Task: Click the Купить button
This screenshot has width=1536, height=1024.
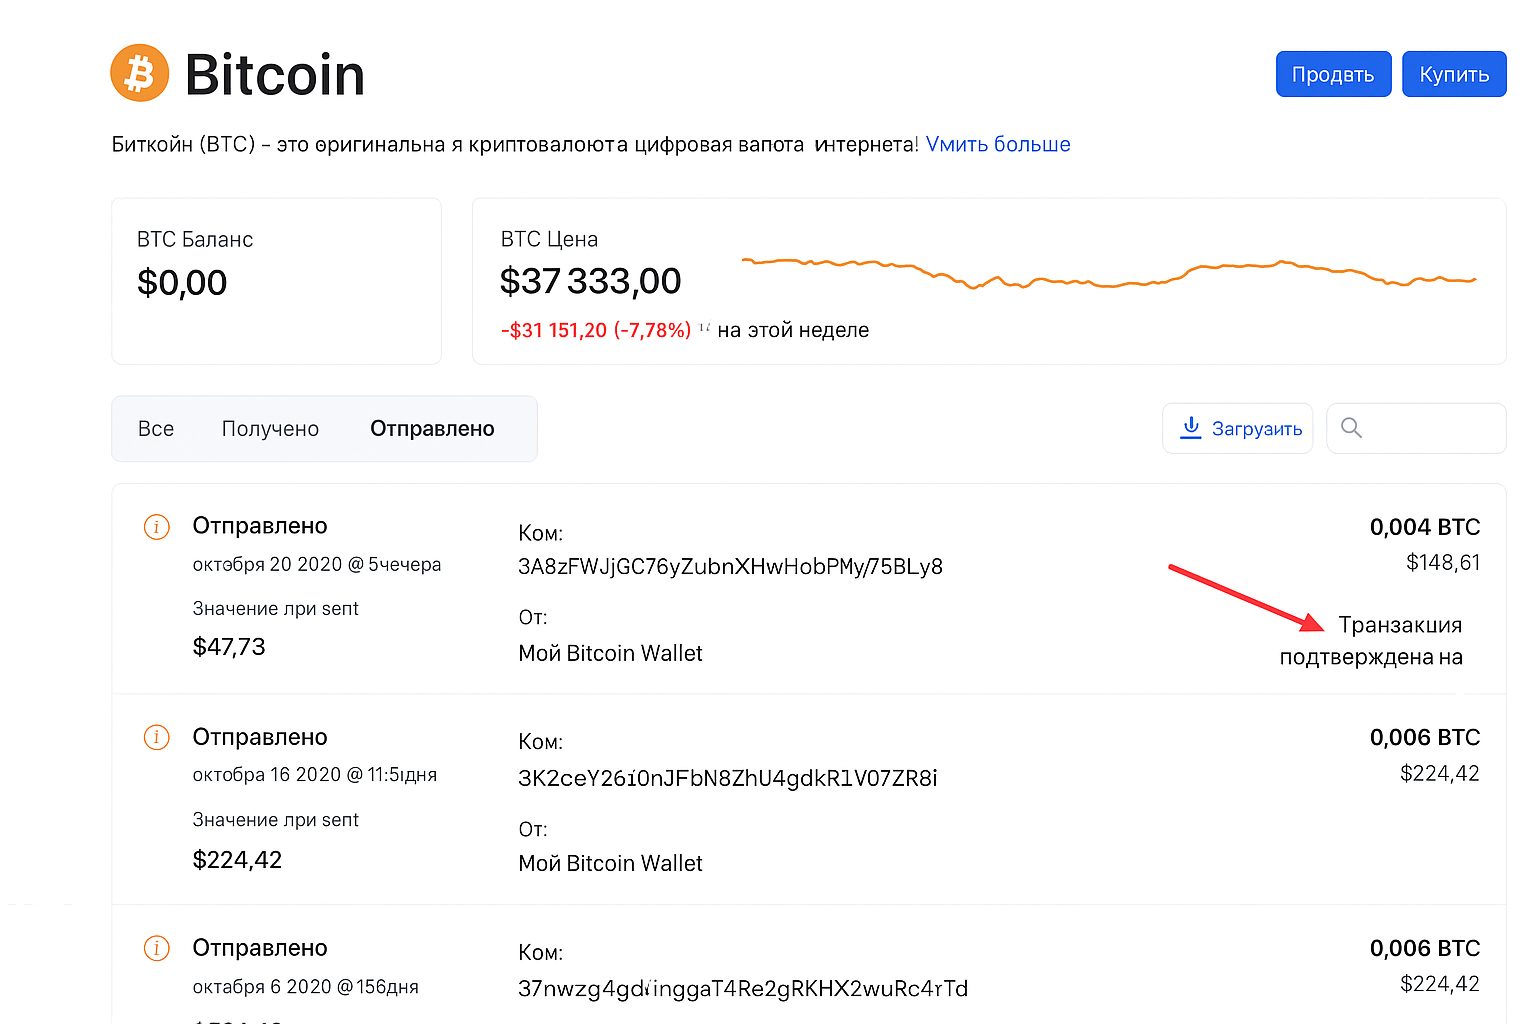Action: tap(1454, 73)
